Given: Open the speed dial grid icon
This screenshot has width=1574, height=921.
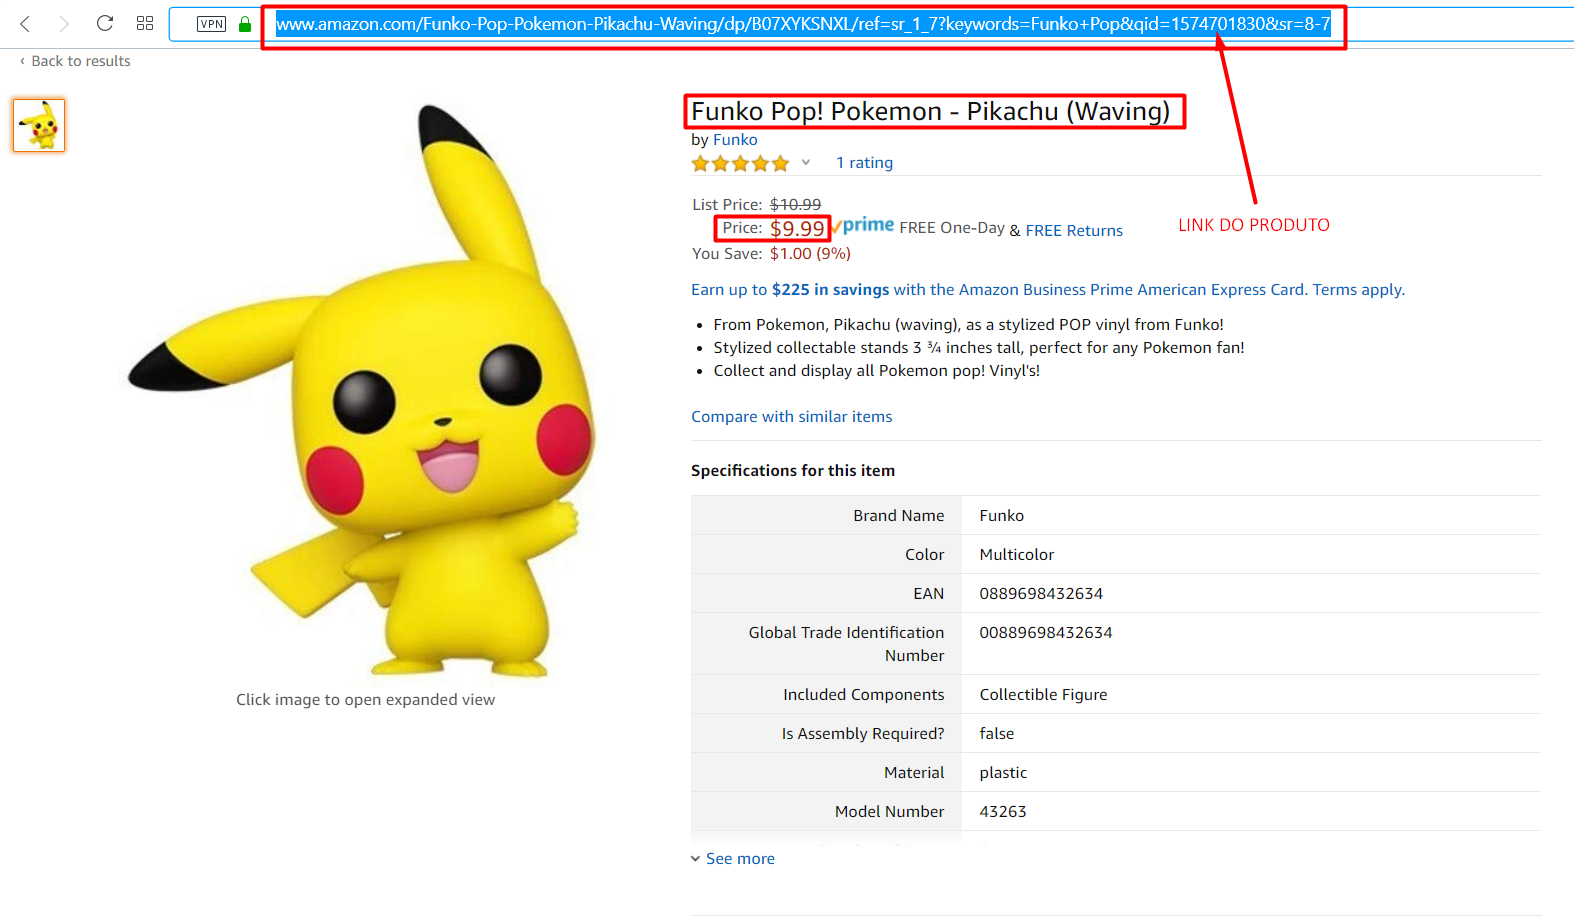Looking at the screenshot, I should 145,23.
